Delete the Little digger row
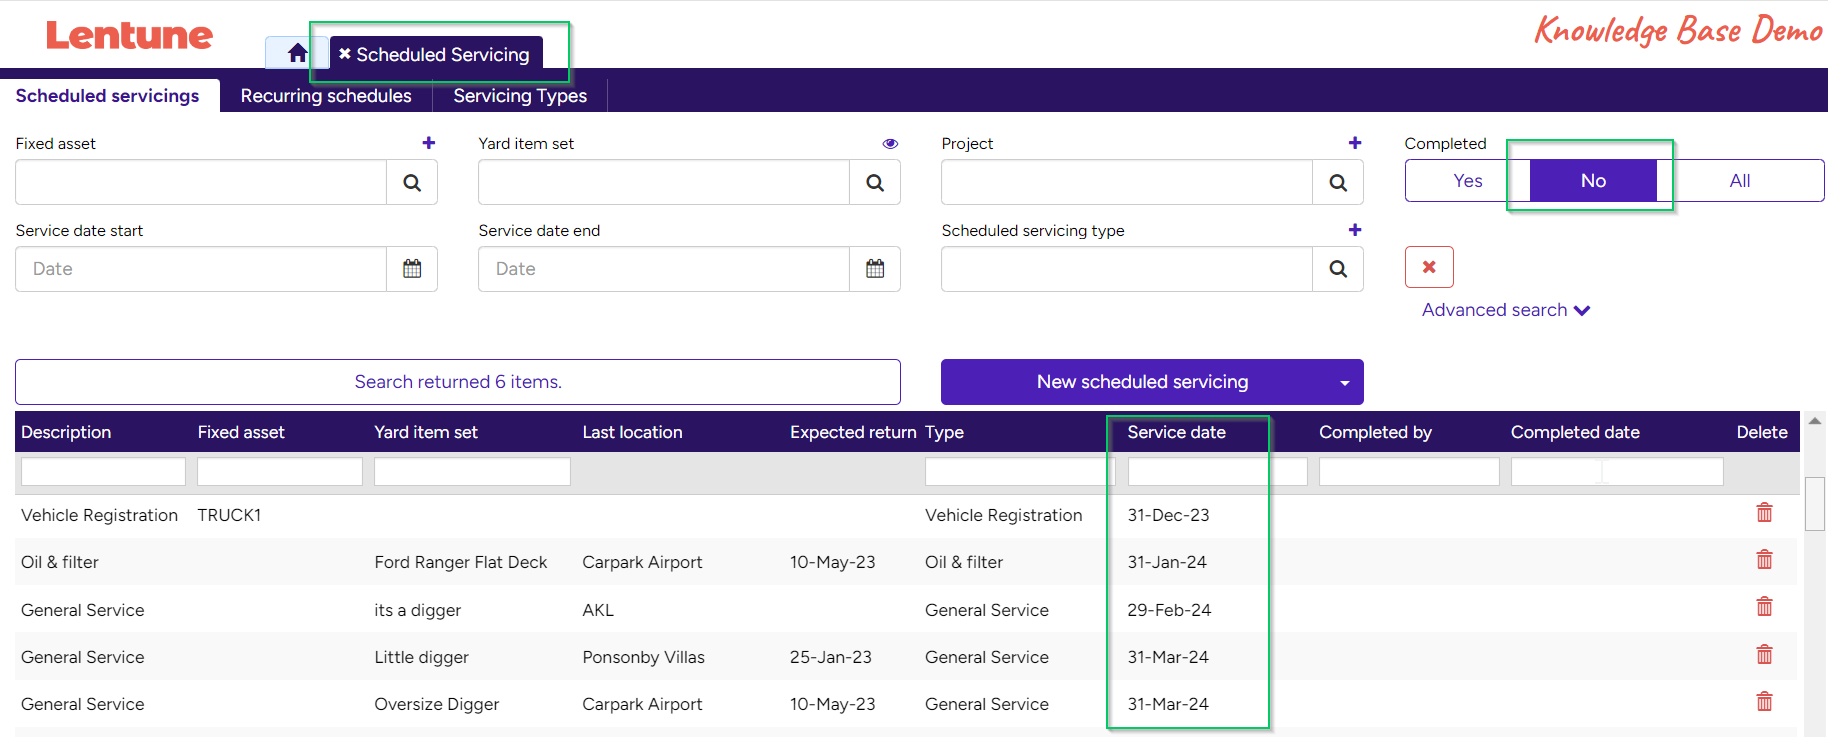 [1764, 655]
